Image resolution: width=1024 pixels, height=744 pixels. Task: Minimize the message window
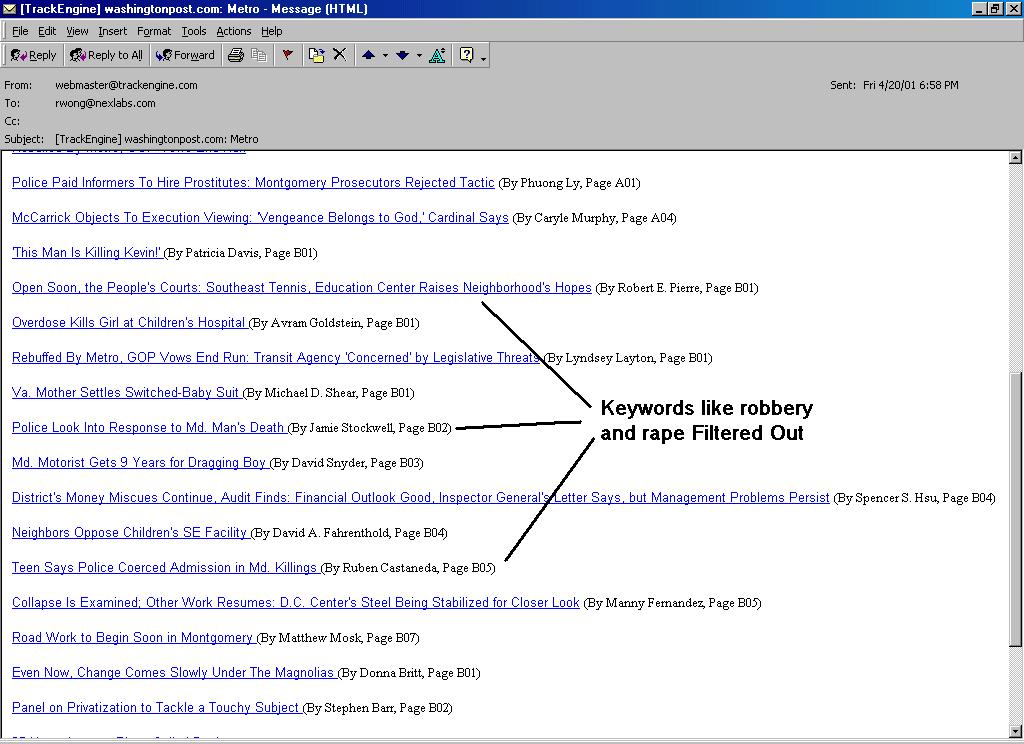[978, 9]
